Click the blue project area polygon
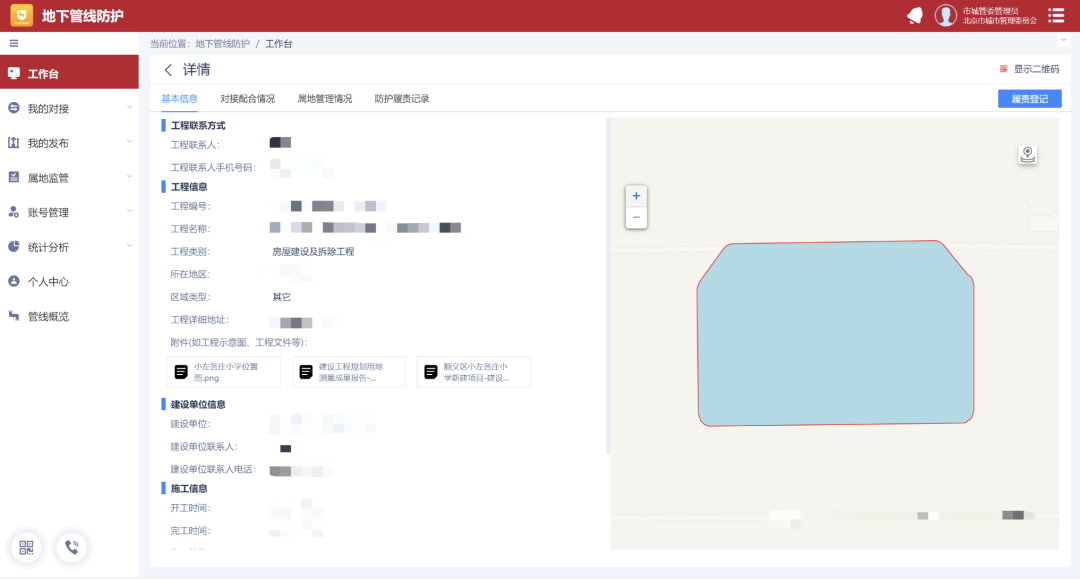The image size is (1080, 579). click(835, 335)
